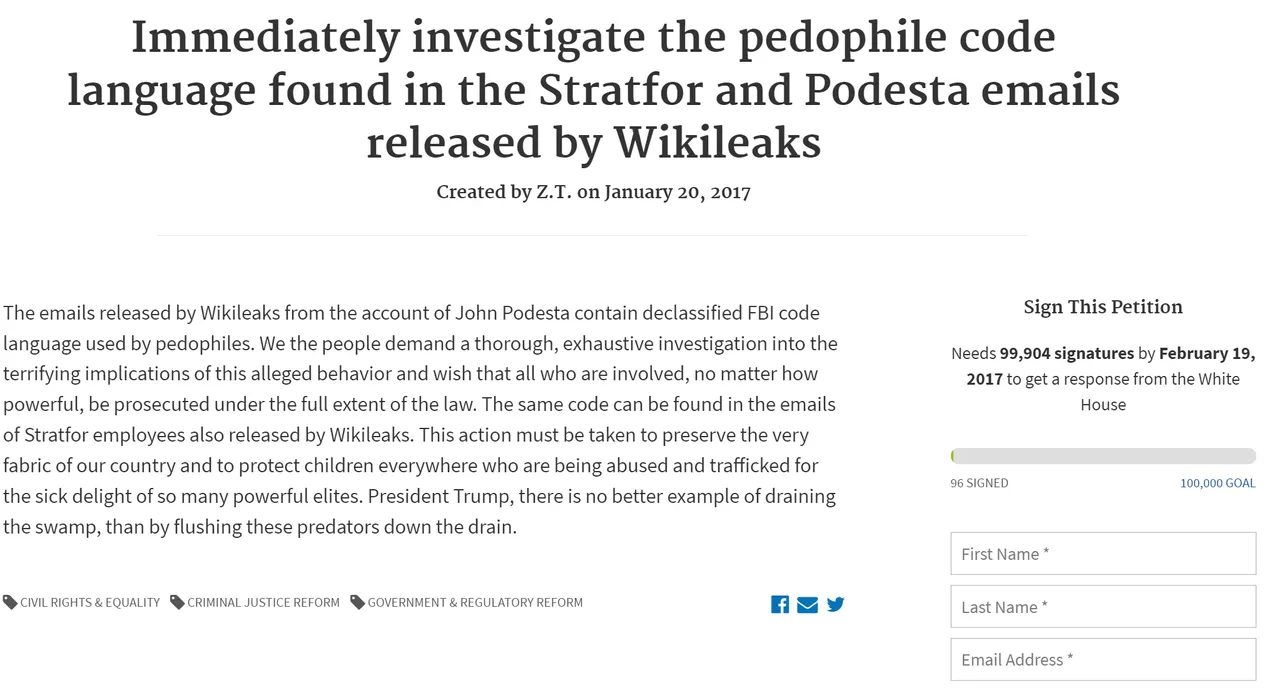Image resolution: width=1280 pixels, height=693 pixels.
Task: Click tag icon beside Government & Regulatory Reform
Action: point(357,602)
